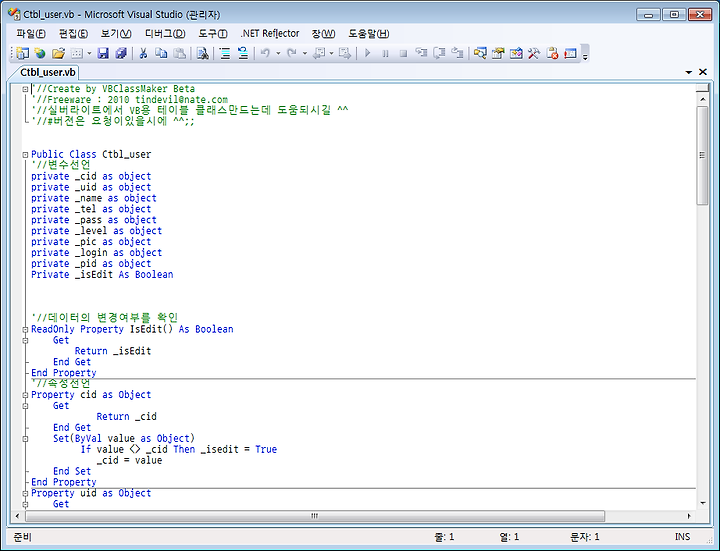This screenshot has width=720, height=551.
Task: Open the Object Browser icon
Action: click(x=516, y=53)
